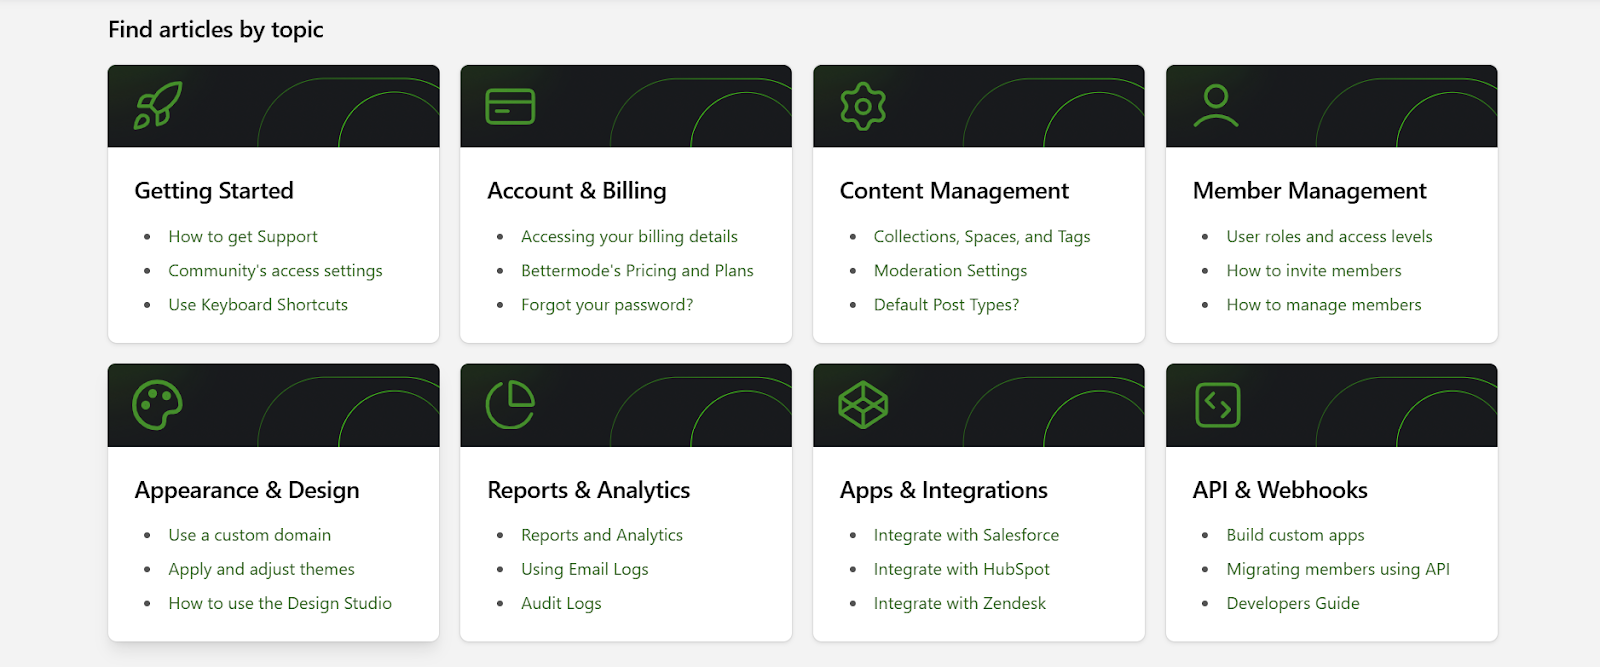Open 'Migrating members using API' article
This screenshot has width=1600, height=667.
(1338, 569)
